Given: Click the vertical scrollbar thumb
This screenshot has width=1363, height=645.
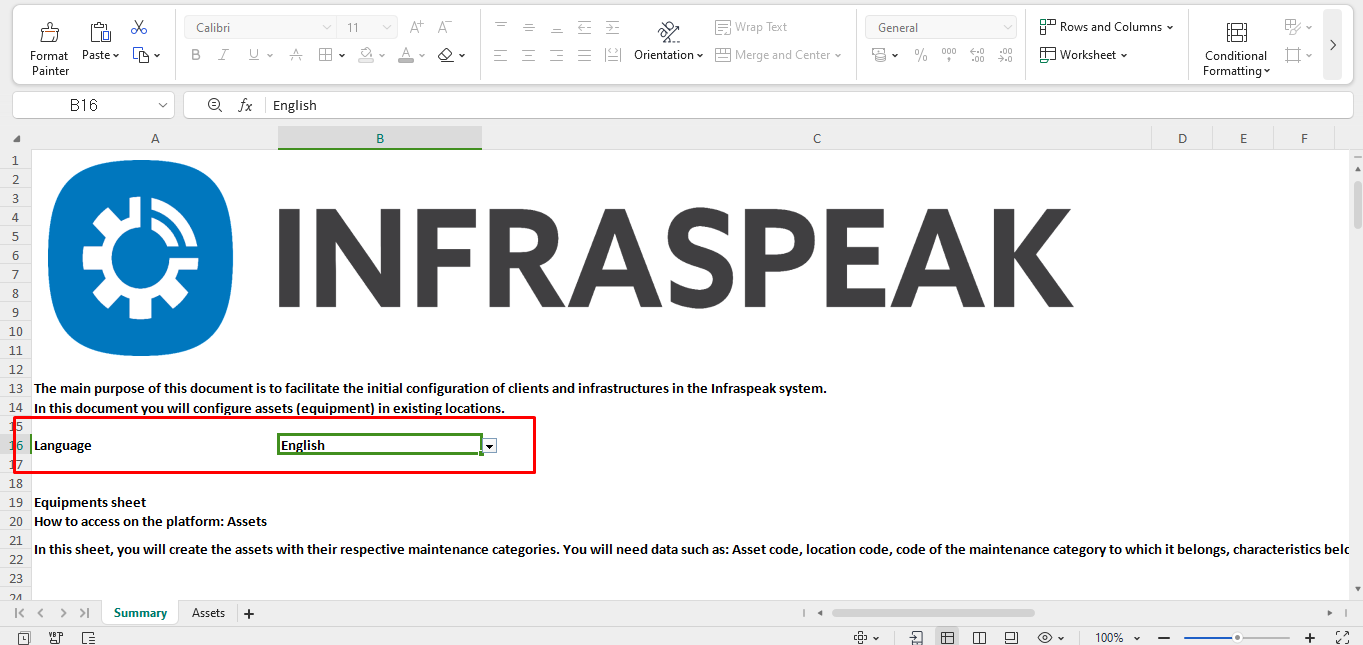Looking at the screenshot, I should (1357, 205).
